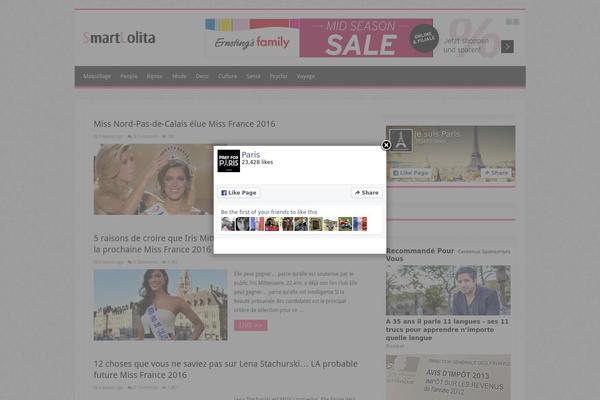Open the Deco menu item
The height and width of the screenshot is (400, 600).
[202, 76]
